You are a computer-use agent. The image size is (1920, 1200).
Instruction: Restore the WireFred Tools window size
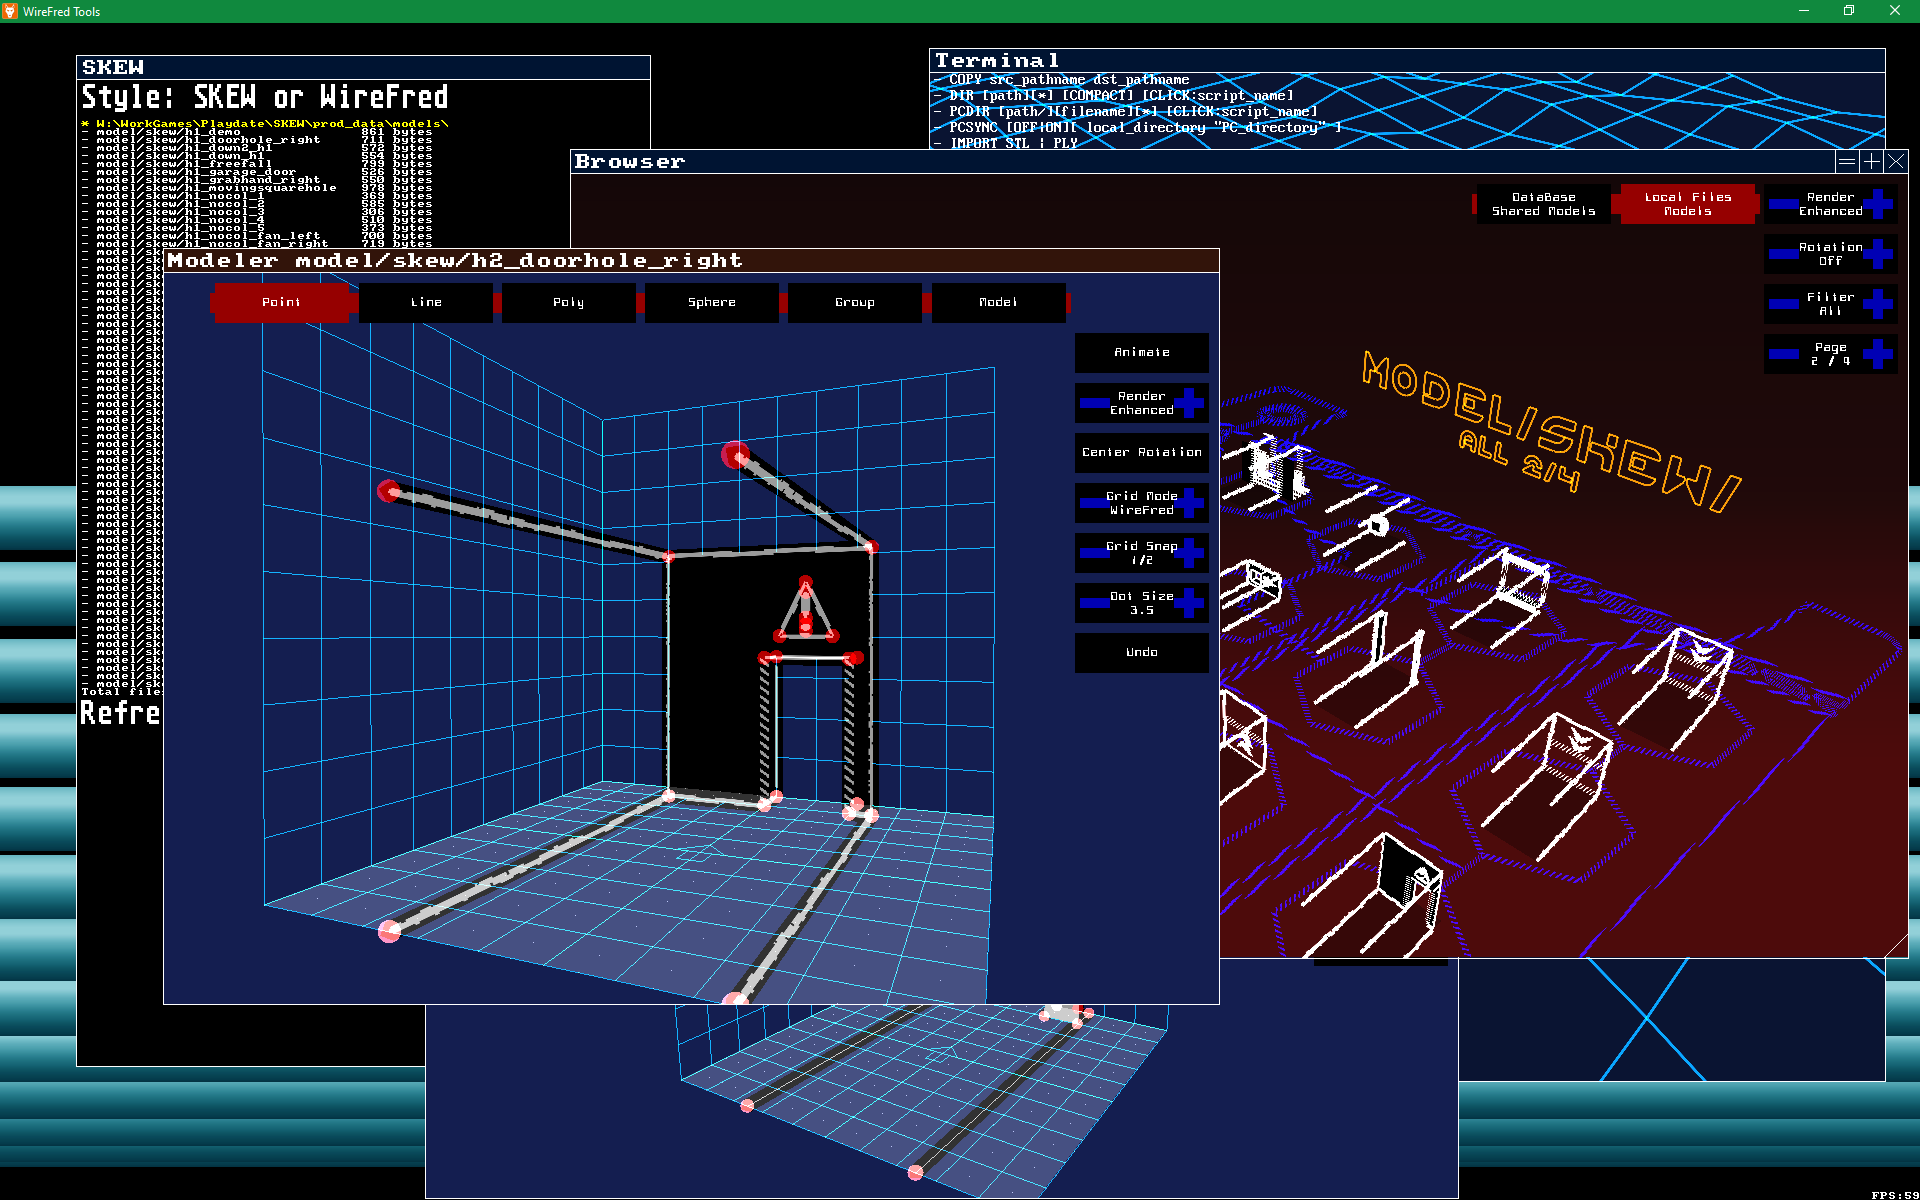[x=1849, y=11]
